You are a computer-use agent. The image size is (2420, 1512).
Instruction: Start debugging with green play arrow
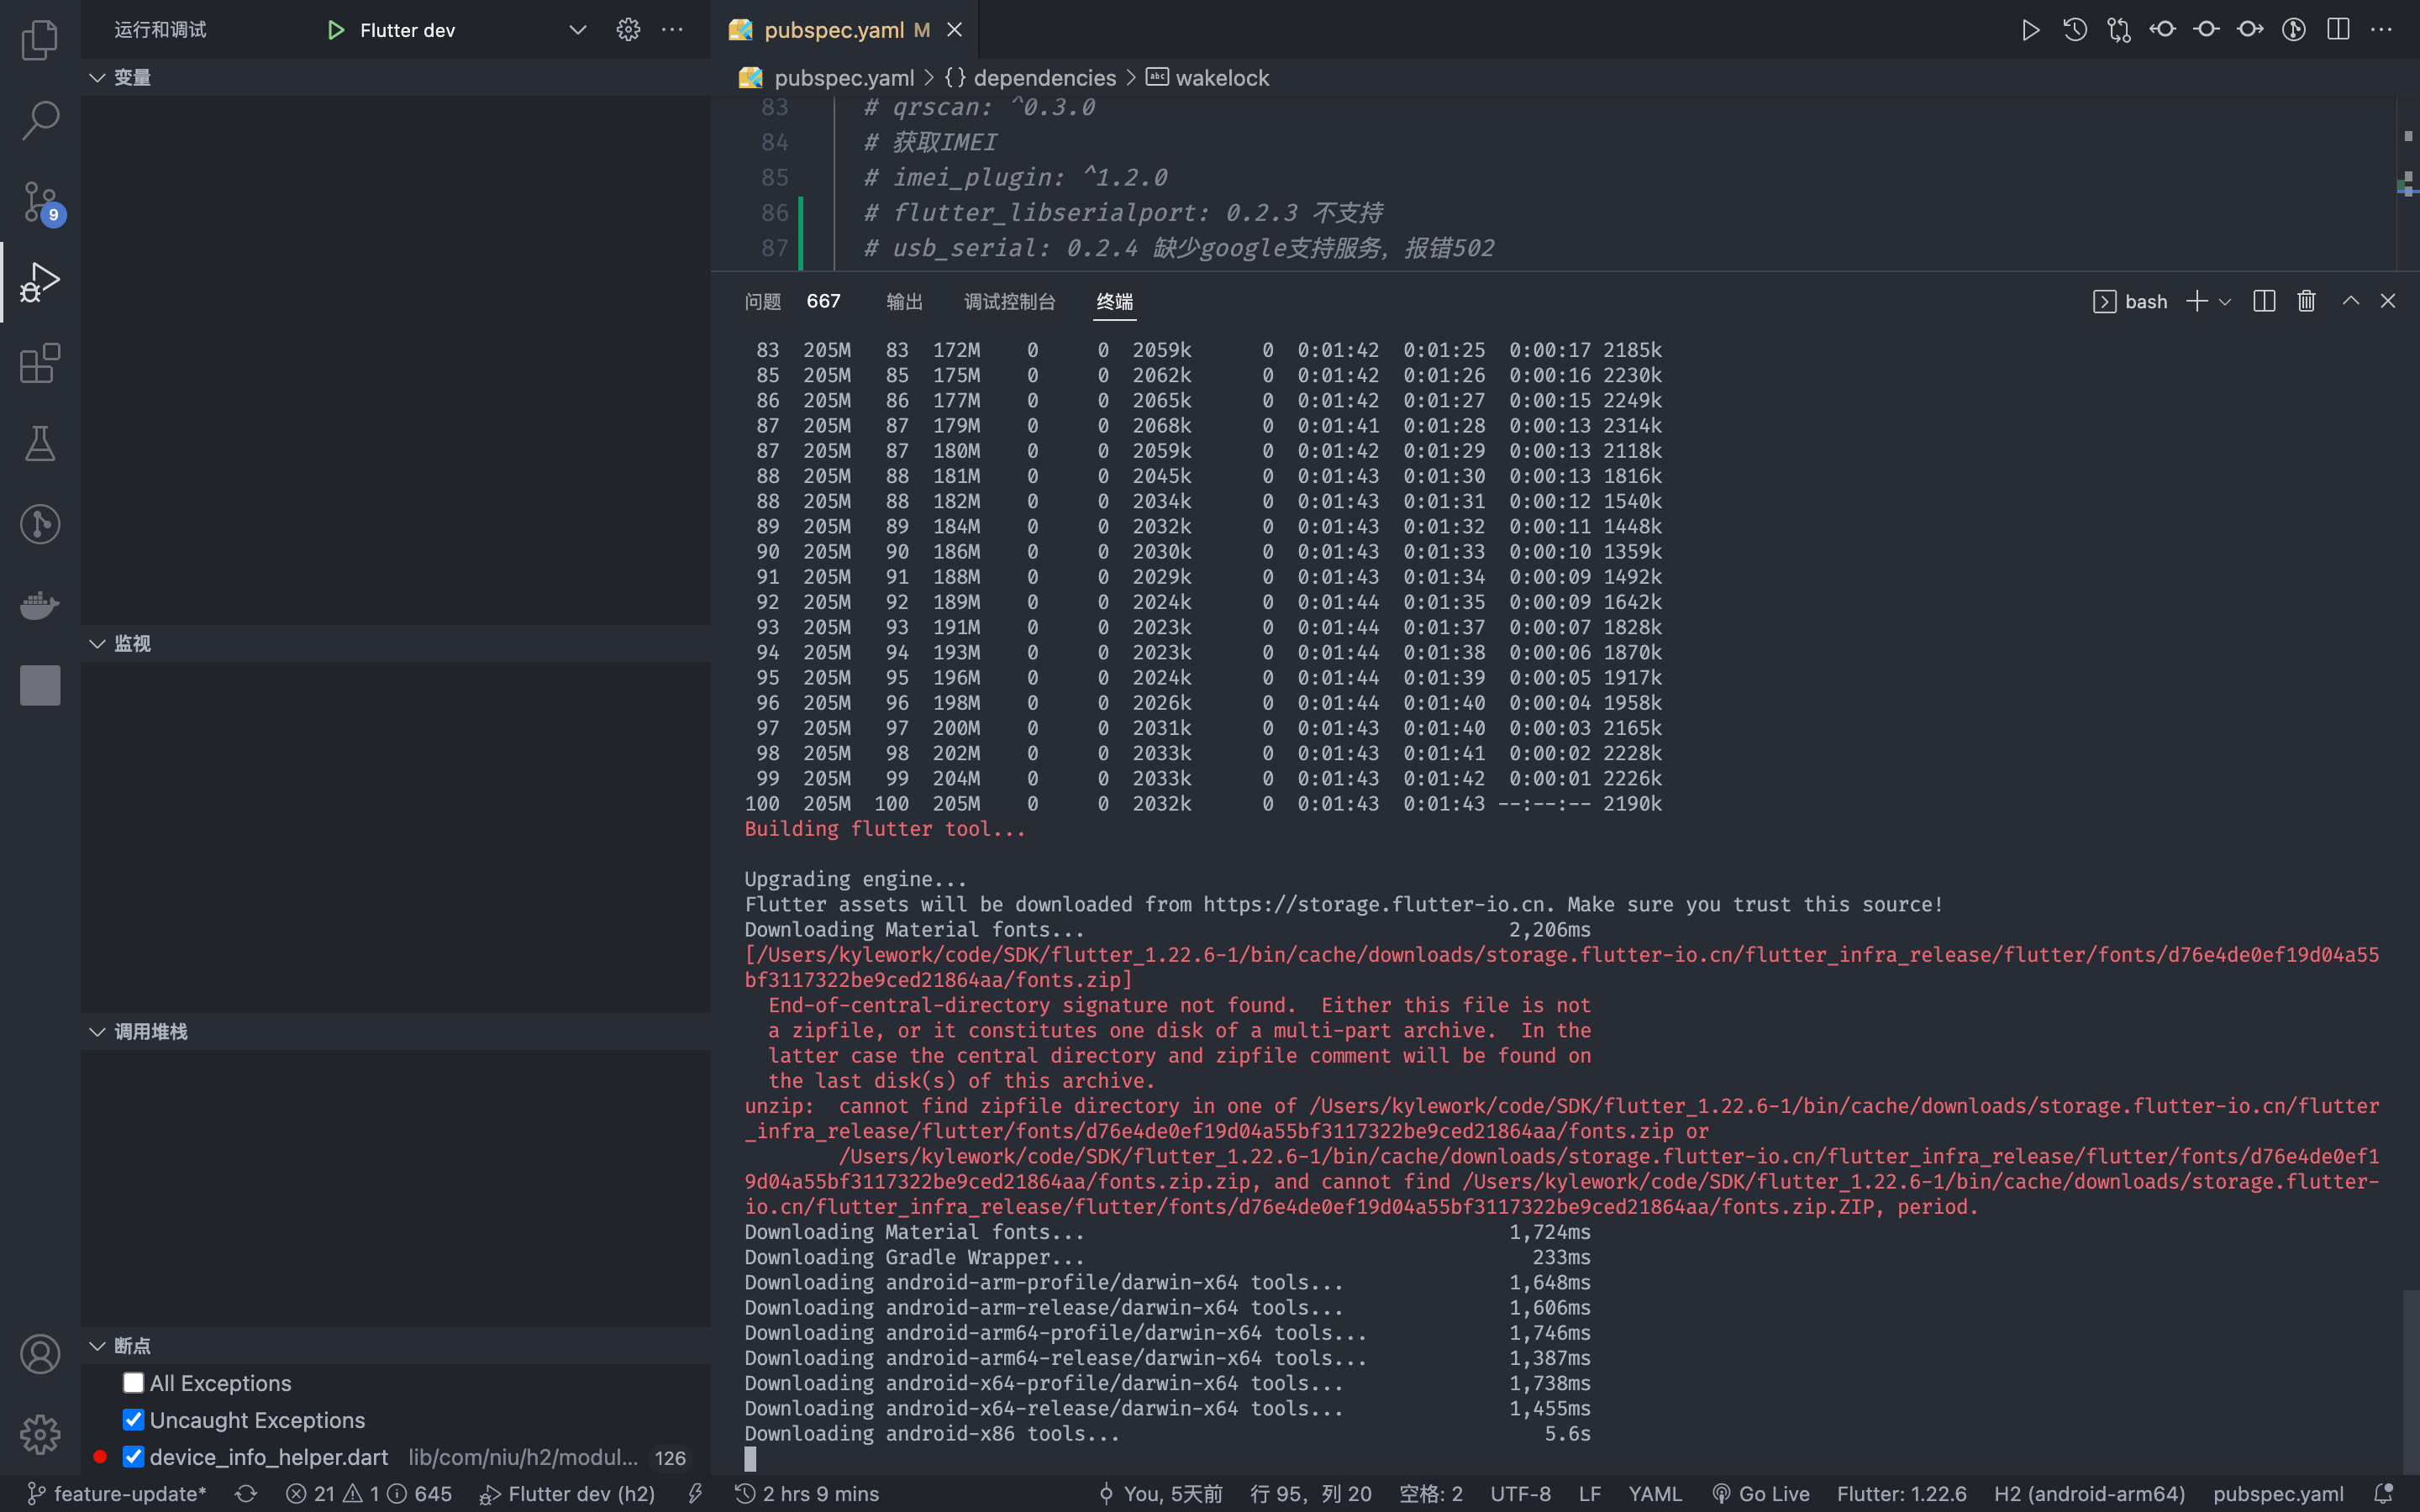336,30
